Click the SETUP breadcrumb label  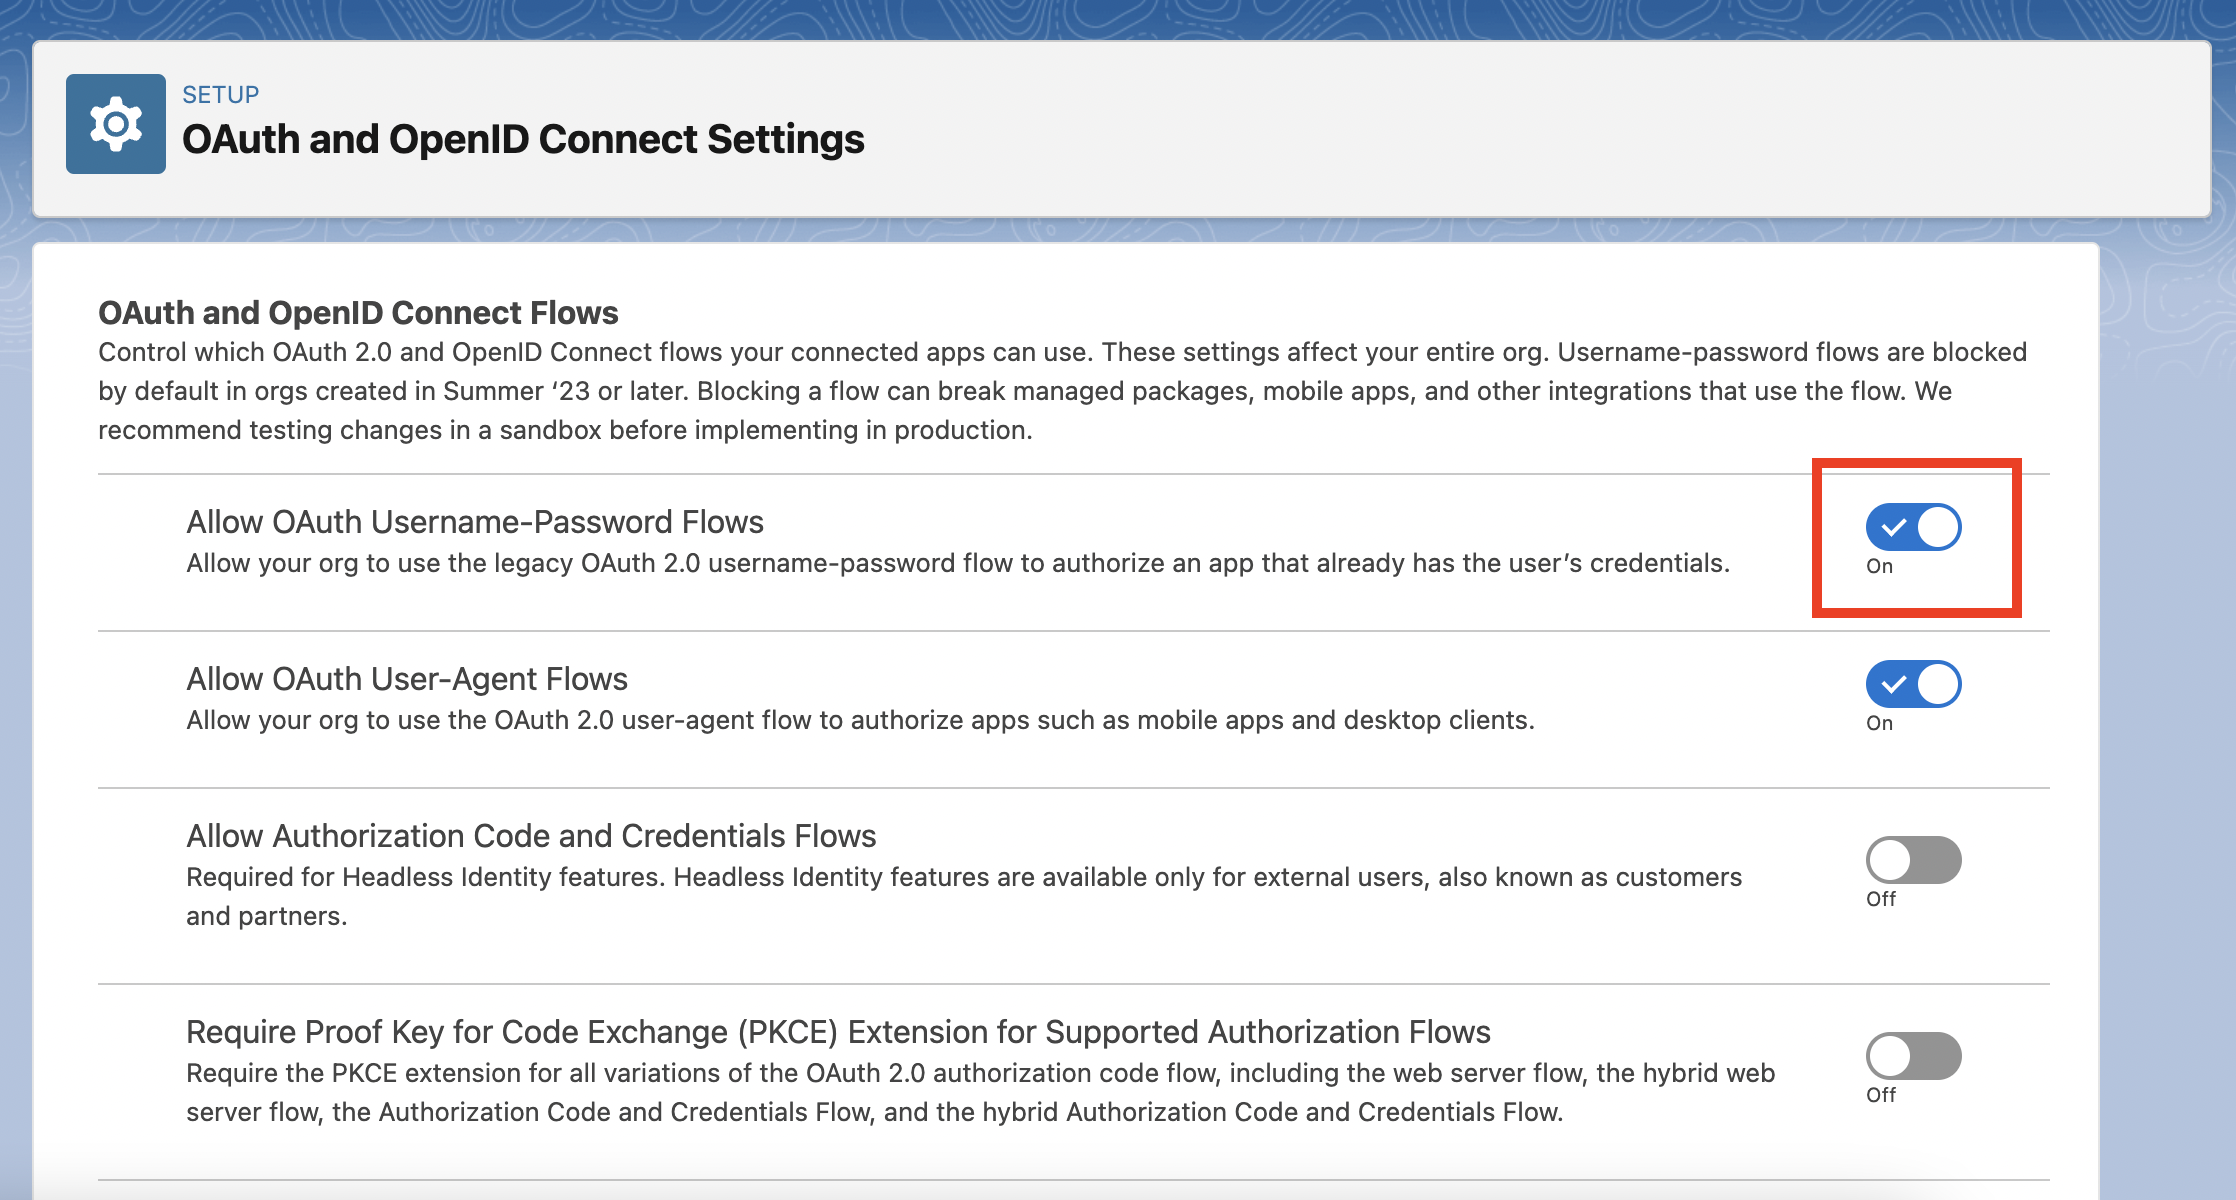220,95
